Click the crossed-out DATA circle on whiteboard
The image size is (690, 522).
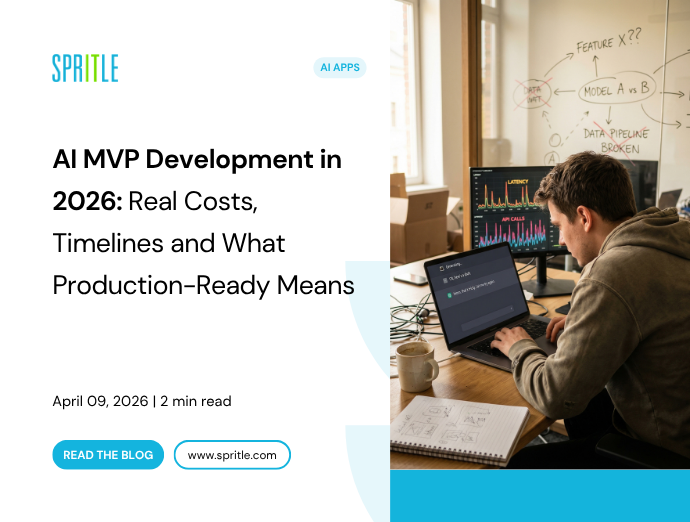(x=535, y=96)
